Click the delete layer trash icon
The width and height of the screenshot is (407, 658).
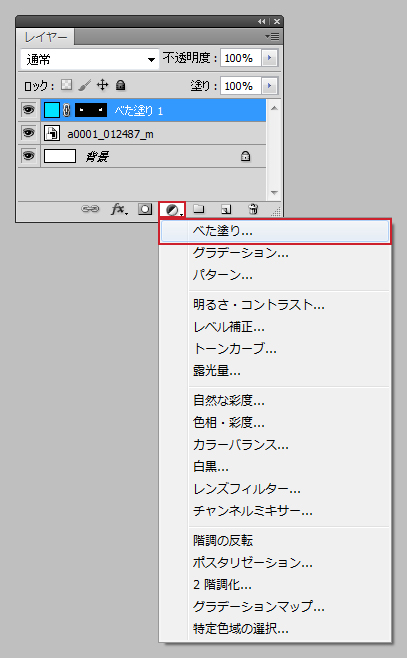click(x=253, y=209)
